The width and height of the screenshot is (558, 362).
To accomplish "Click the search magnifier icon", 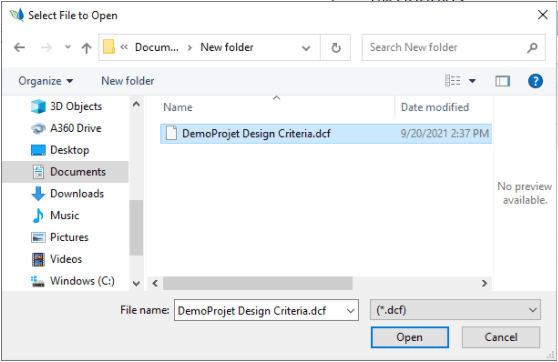I will [x=532, y=47].
